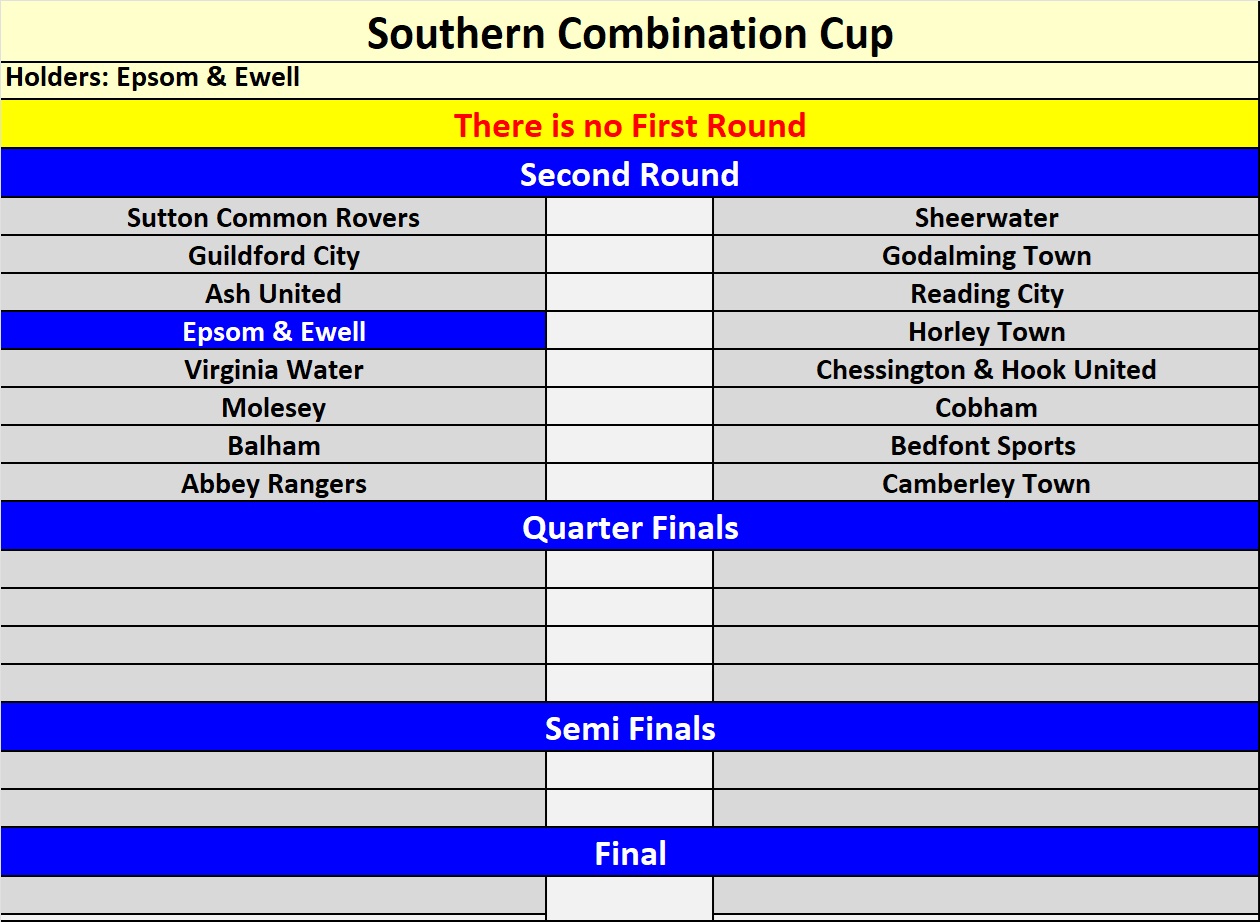
Task: Select the Quarter Finals header row
Action: (x=630, y=528)
